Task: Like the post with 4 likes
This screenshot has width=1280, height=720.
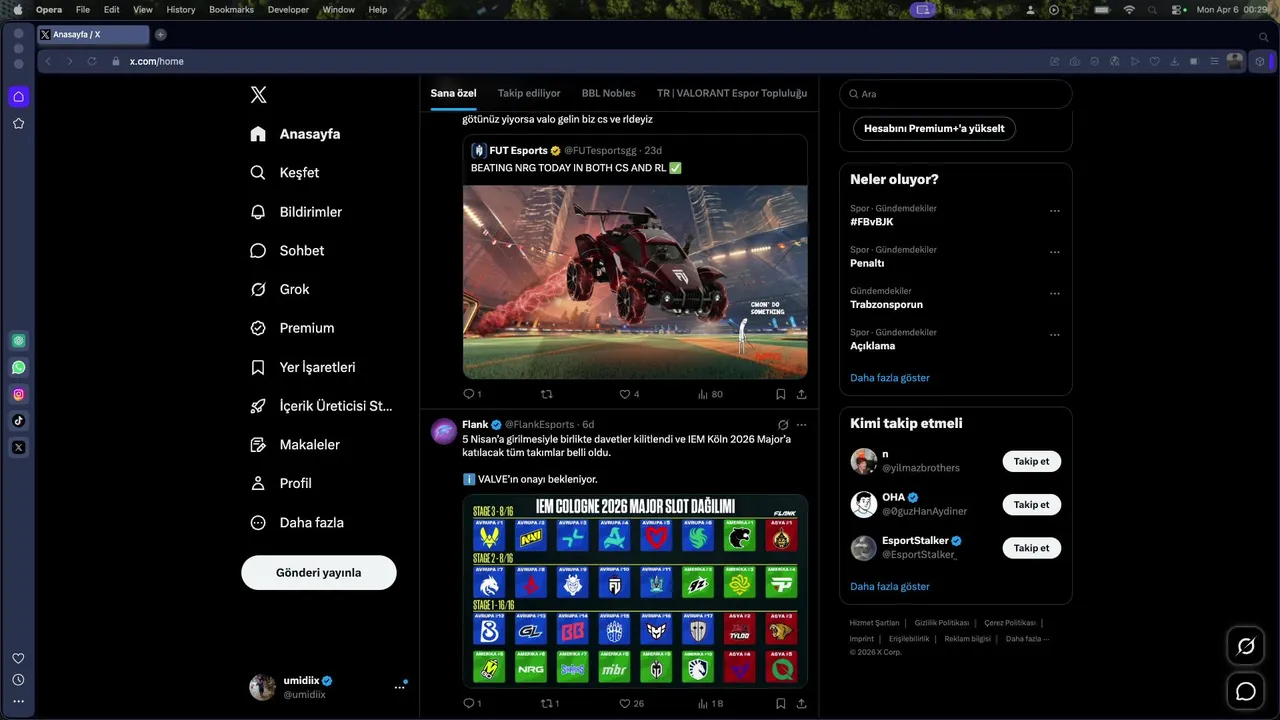Action: point(629,394)
